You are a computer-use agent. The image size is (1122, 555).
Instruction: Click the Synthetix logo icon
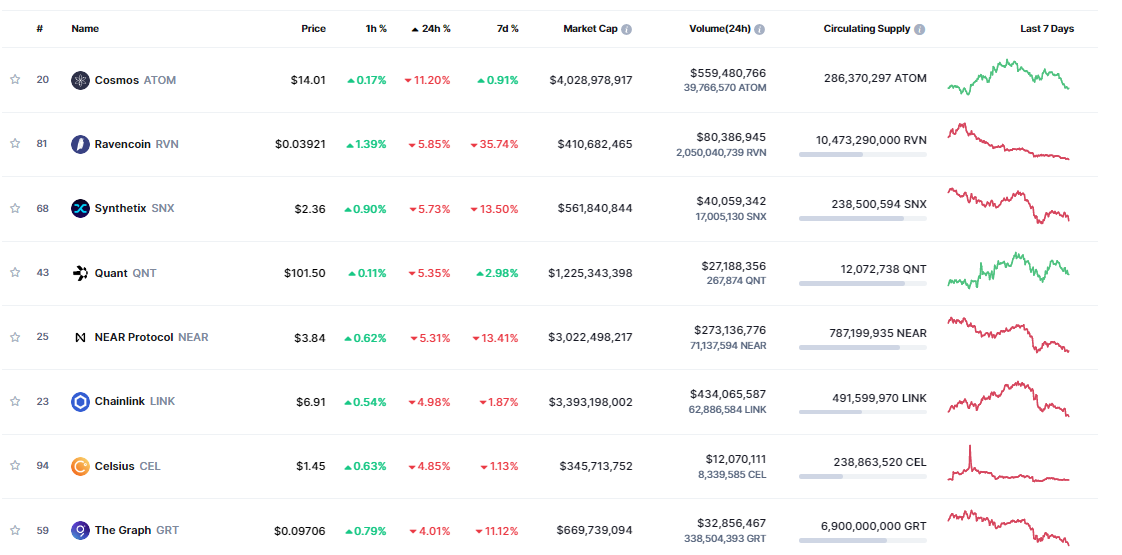[x=80, y=209]
